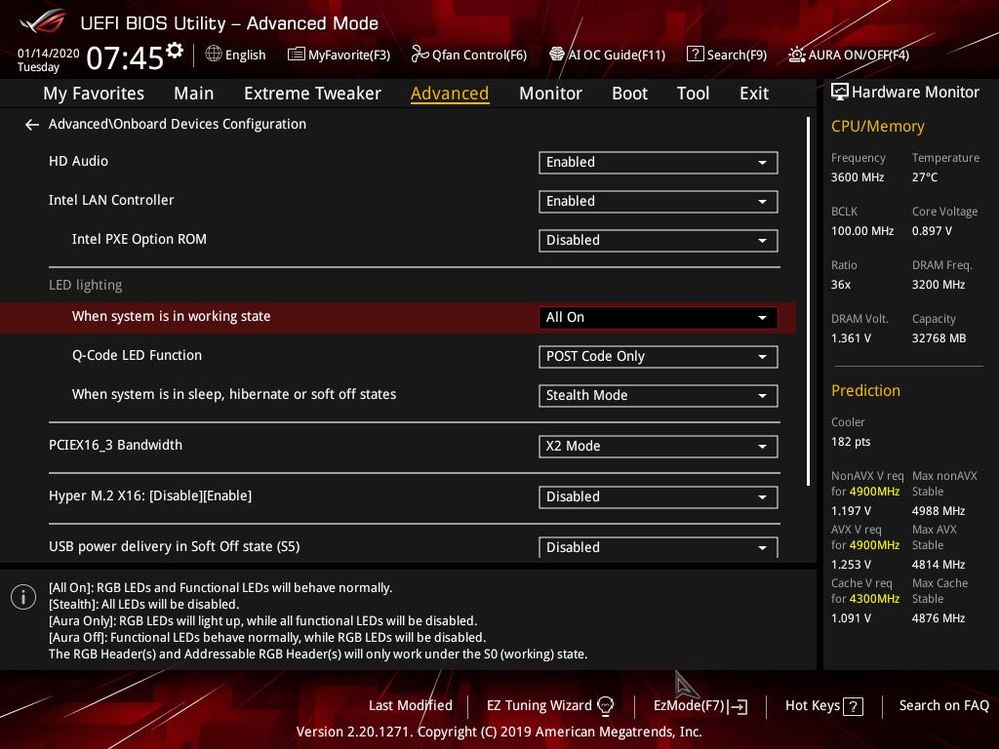
Task: Open the HD Audio dropdown
Action: [x=658, y=162]
